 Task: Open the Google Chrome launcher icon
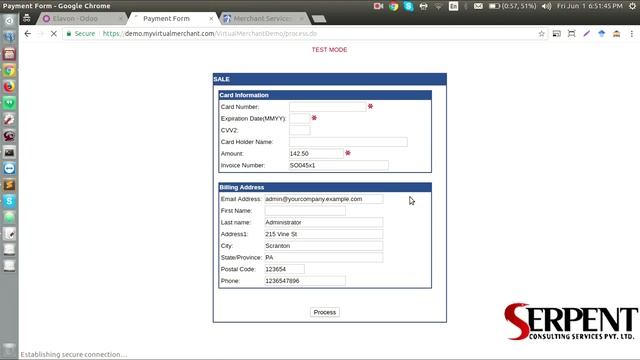tap(9, 71)
